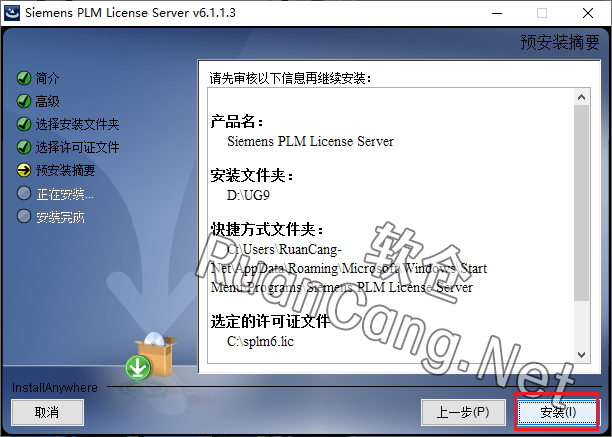The image size is (612, 437).
Task: Go back with the 上一步(P) button
Action: coord(463,412)
